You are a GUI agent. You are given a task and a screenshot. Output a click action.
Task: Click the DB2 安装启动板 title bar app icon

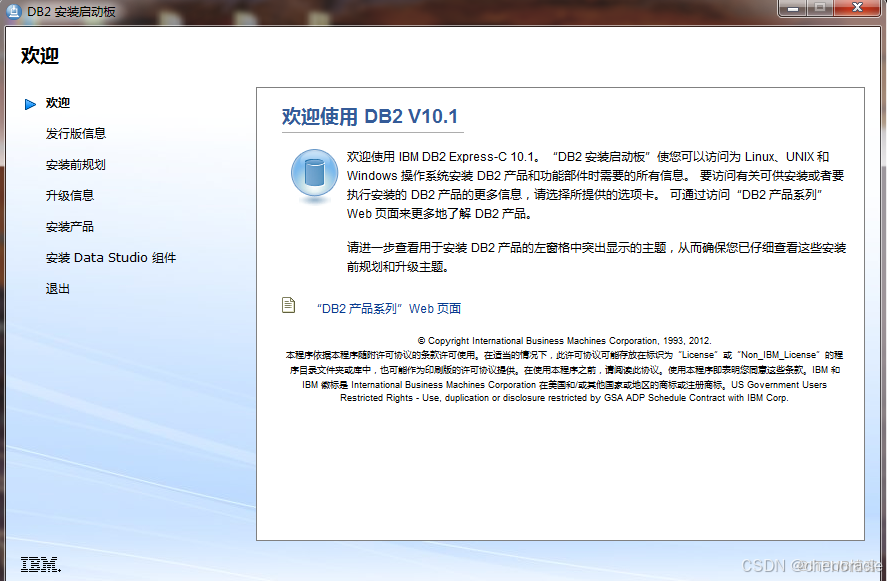(14, 11)
